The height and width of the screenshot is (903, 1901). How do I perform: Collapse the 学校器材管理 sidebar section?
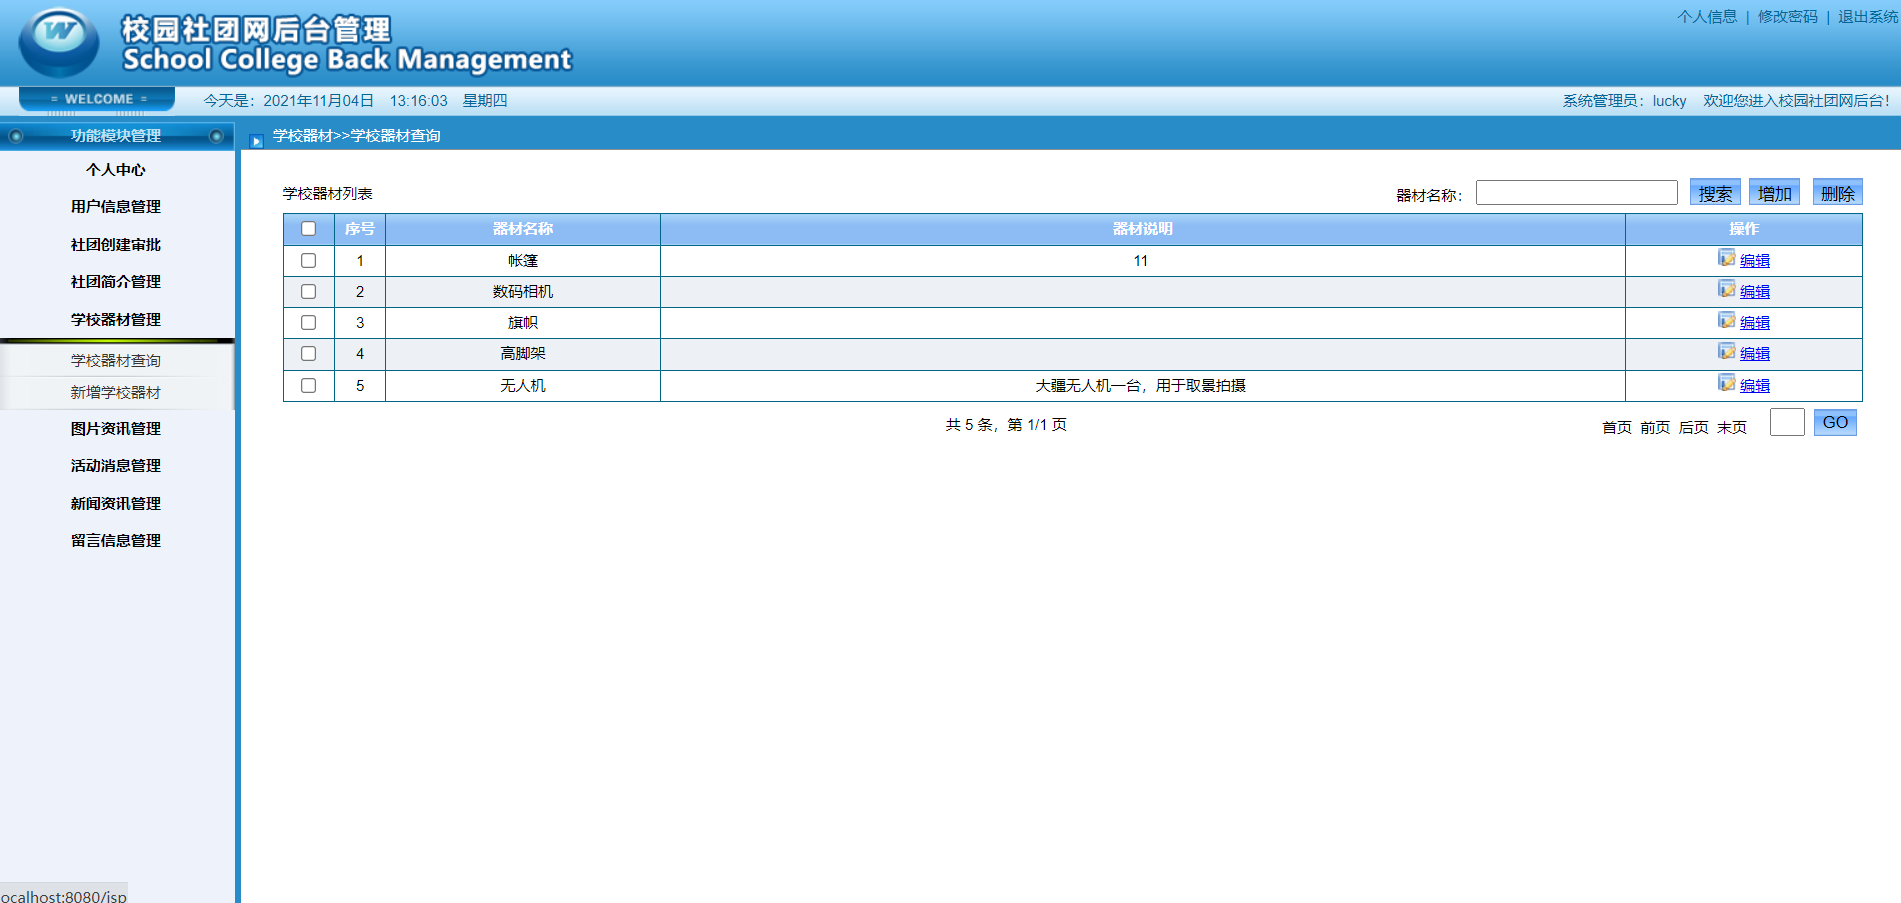(116, 320)
